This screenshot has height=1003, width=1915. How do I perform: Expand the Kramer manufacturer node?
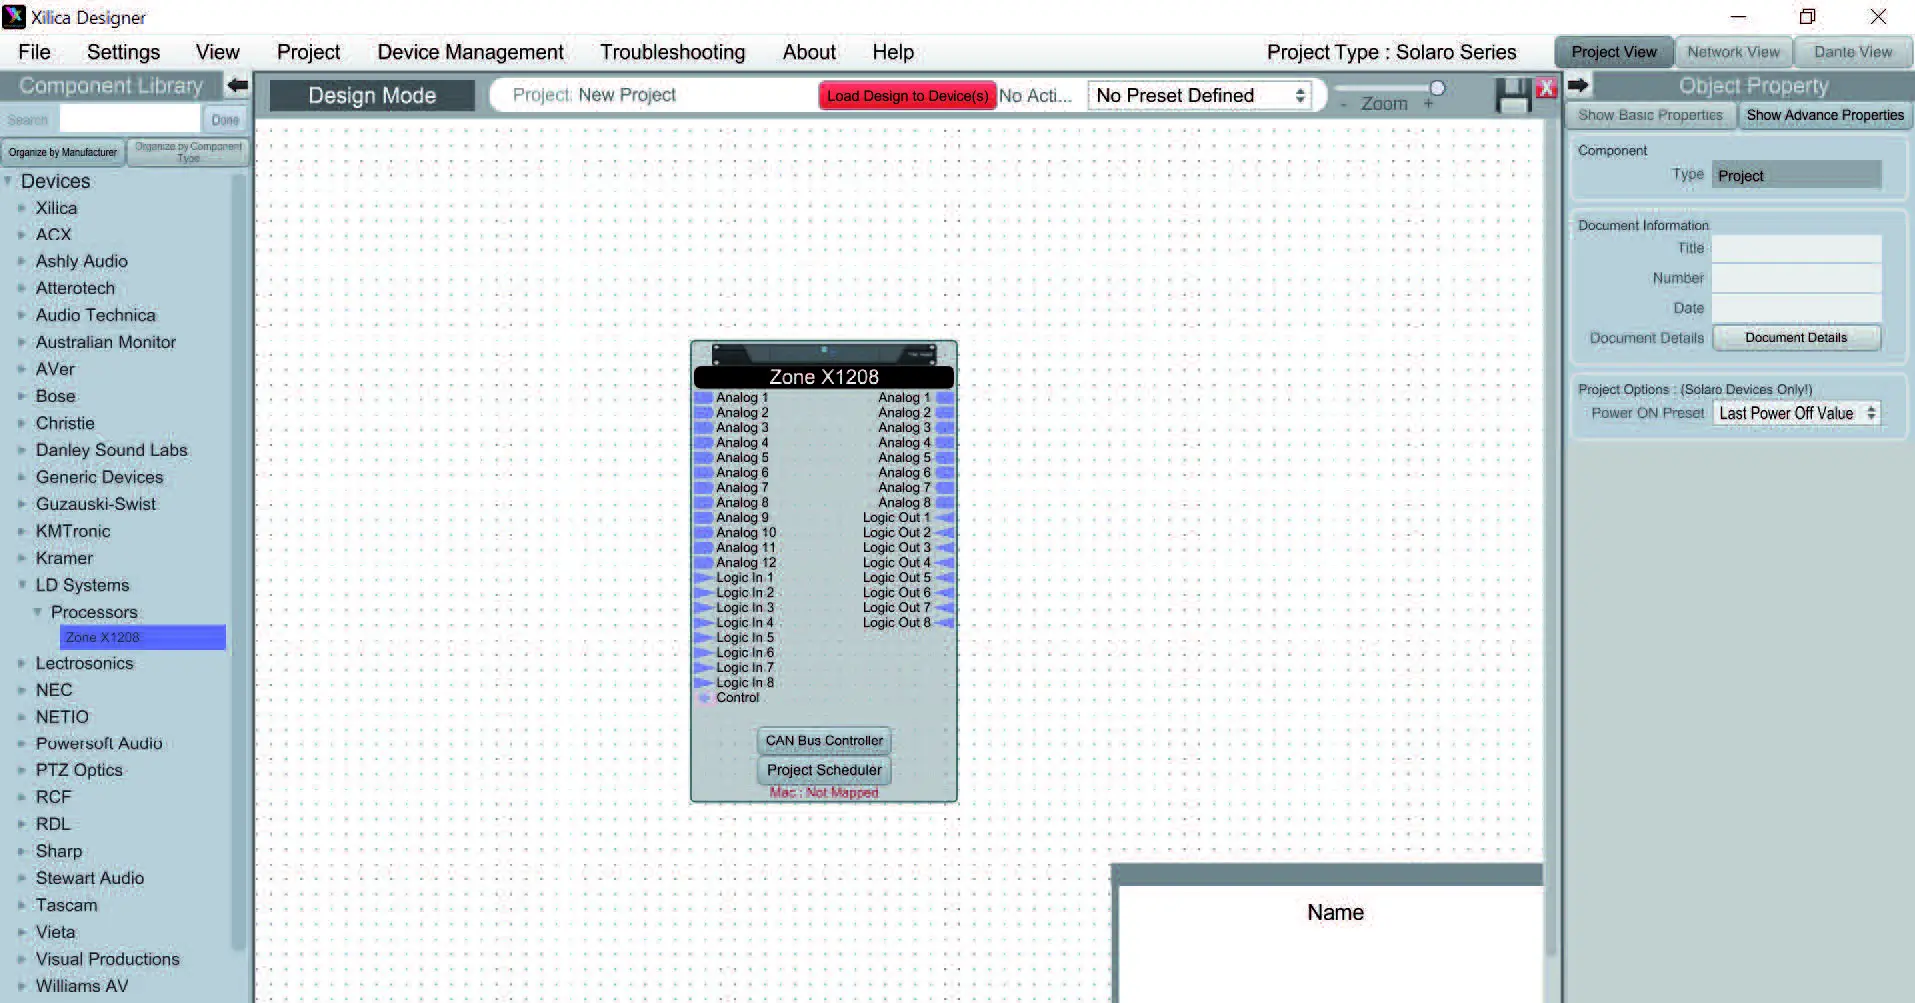[x=22, y=558]
